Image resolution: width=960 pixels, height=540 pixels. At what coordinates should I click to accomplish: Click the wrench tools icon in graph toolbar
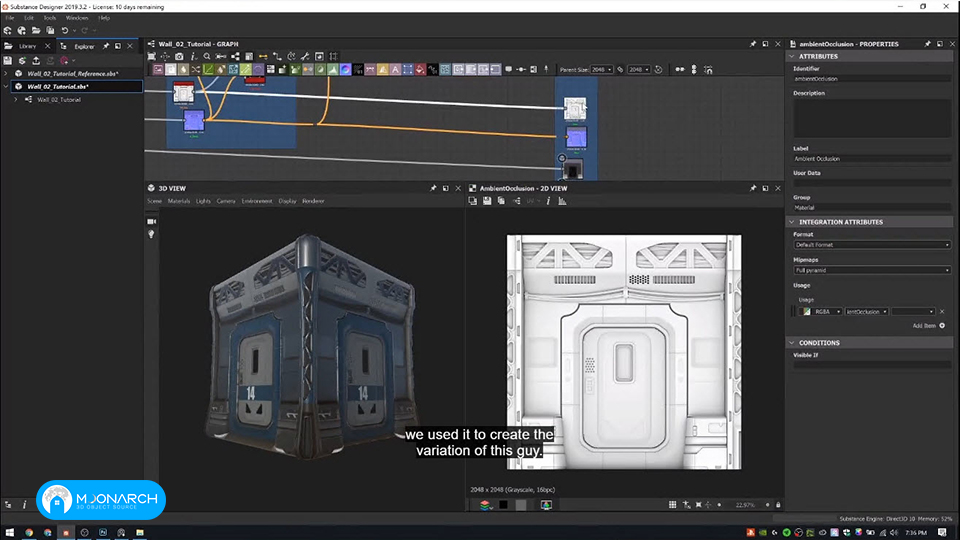tap(305, 56)
